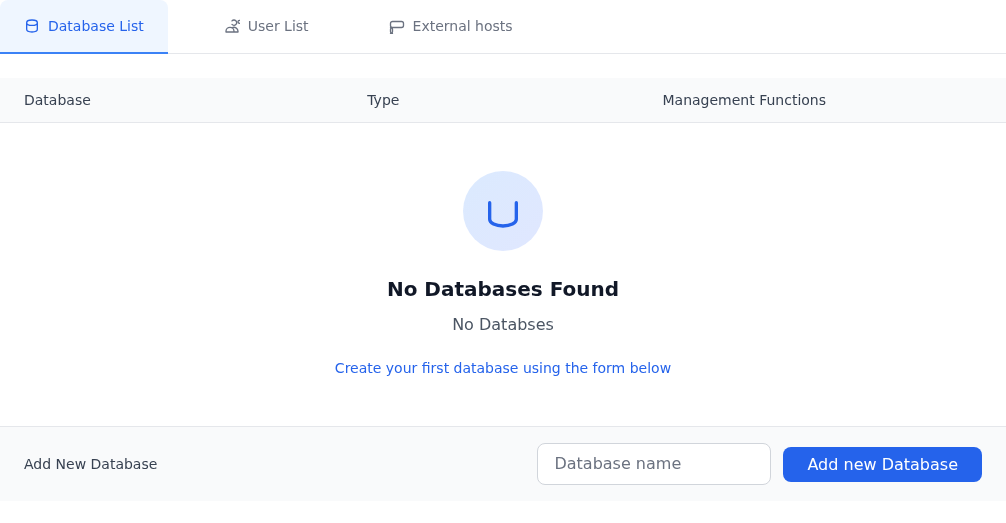This screenshot has height=523, width=1006.
Task: Click the External hosts flag icon
Action: [396, 27]
